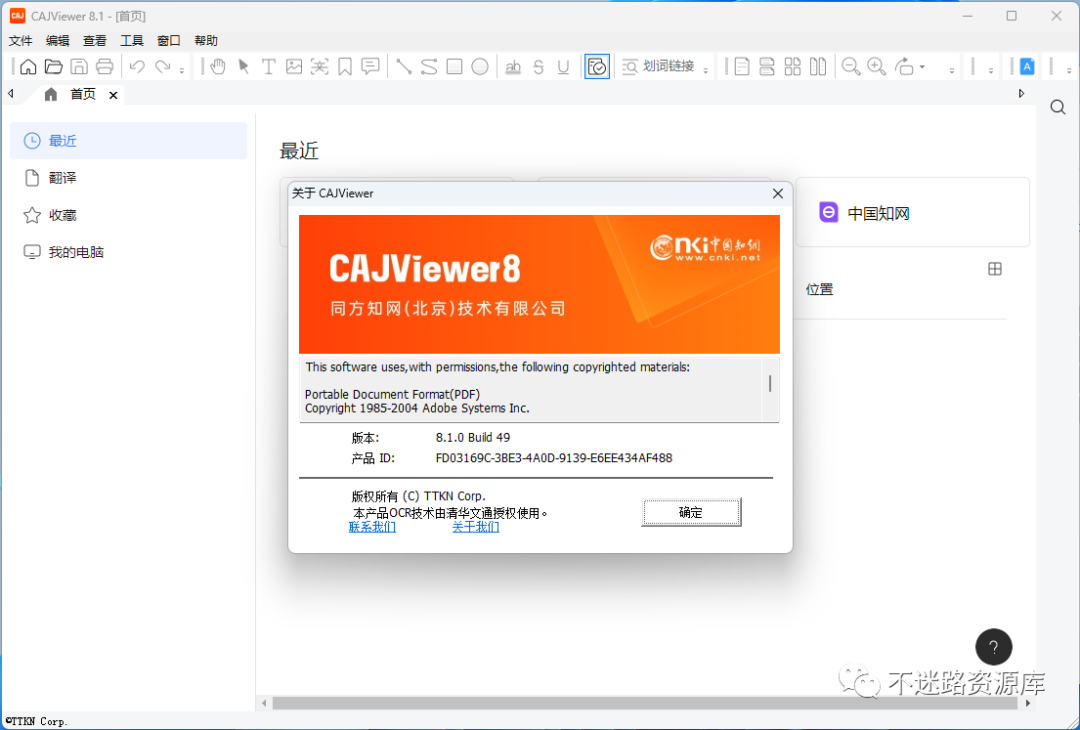Expand overflow after 划词链接
The image size is (1080, 730).
coord(706,70)
